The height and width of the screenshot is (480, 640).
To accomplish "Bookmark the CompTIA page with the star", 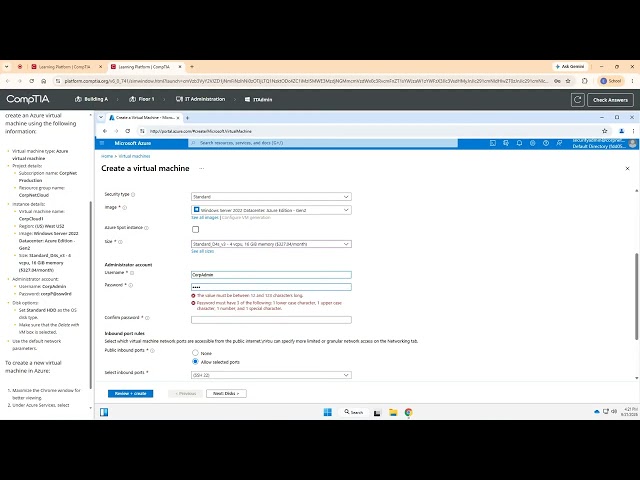I will [x=568, y=81].
